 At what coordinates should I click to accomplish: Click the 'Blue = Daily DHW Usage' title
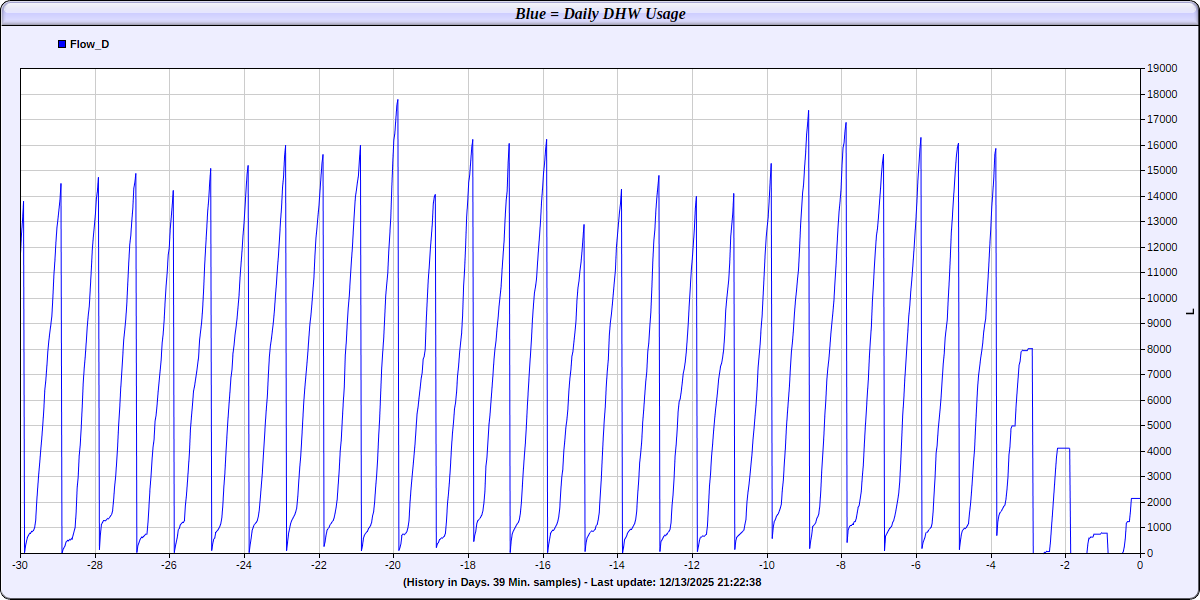(600, 14)
